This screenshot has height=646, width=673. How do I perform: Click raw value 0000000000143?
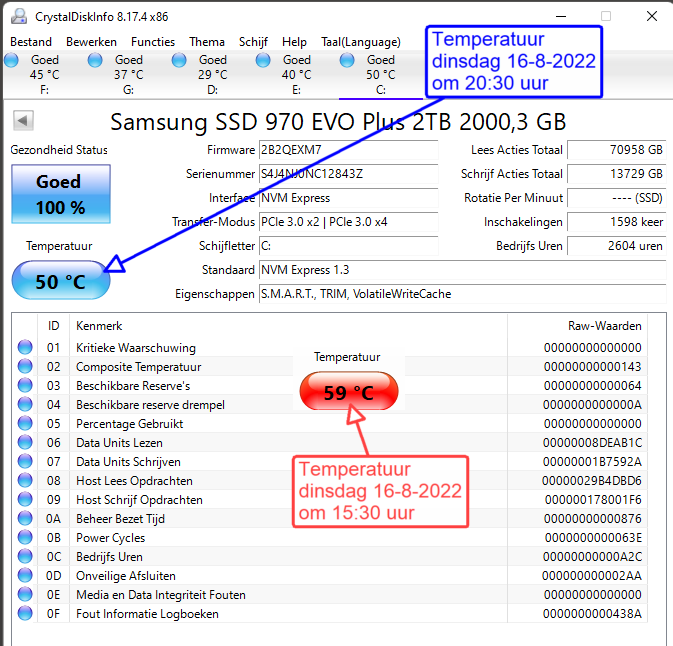pos(593,367)
